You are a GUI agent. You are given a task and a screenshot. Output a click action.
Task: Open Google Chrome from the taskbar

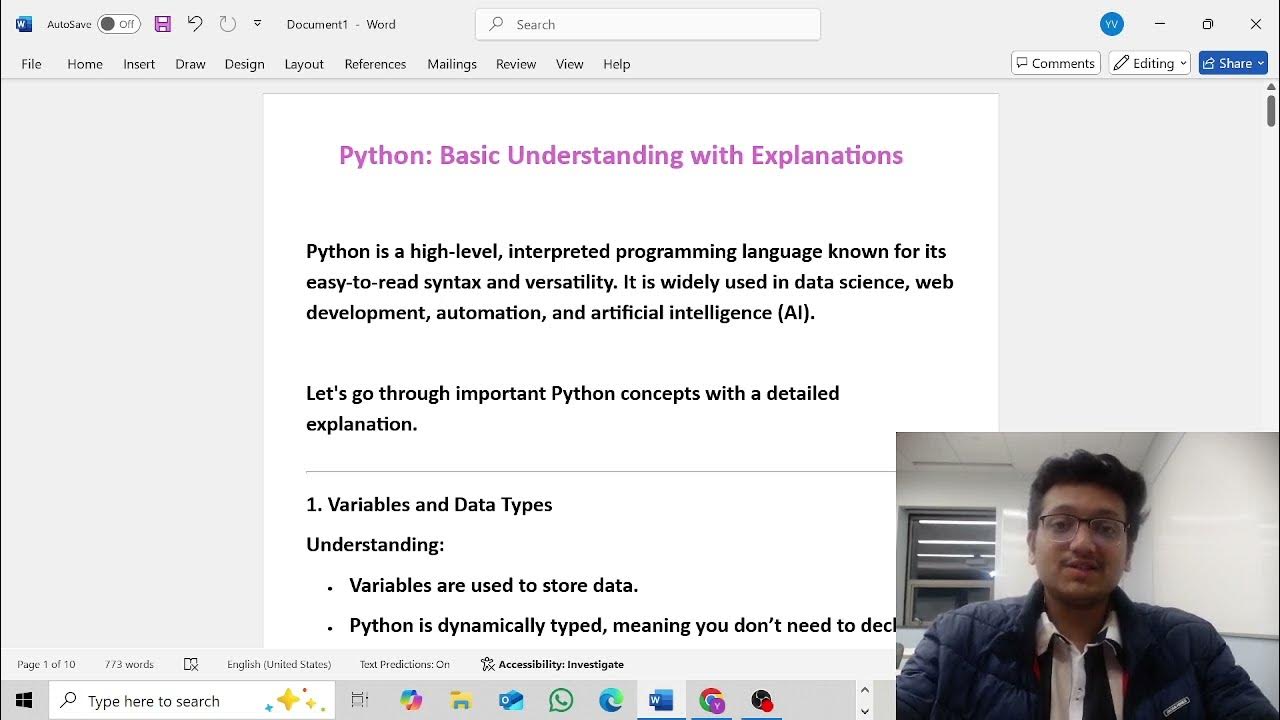[711, 701]
